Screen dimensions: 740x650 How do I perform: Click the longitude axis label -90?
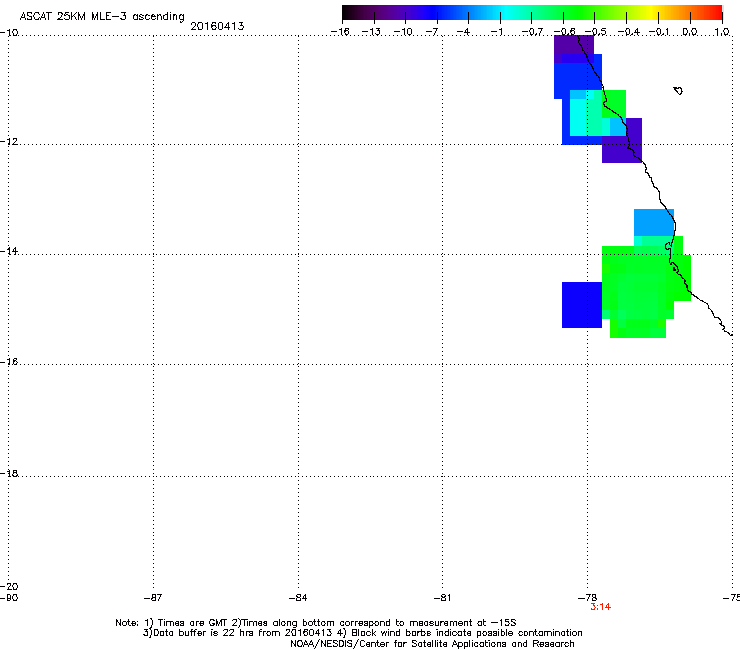9,598
